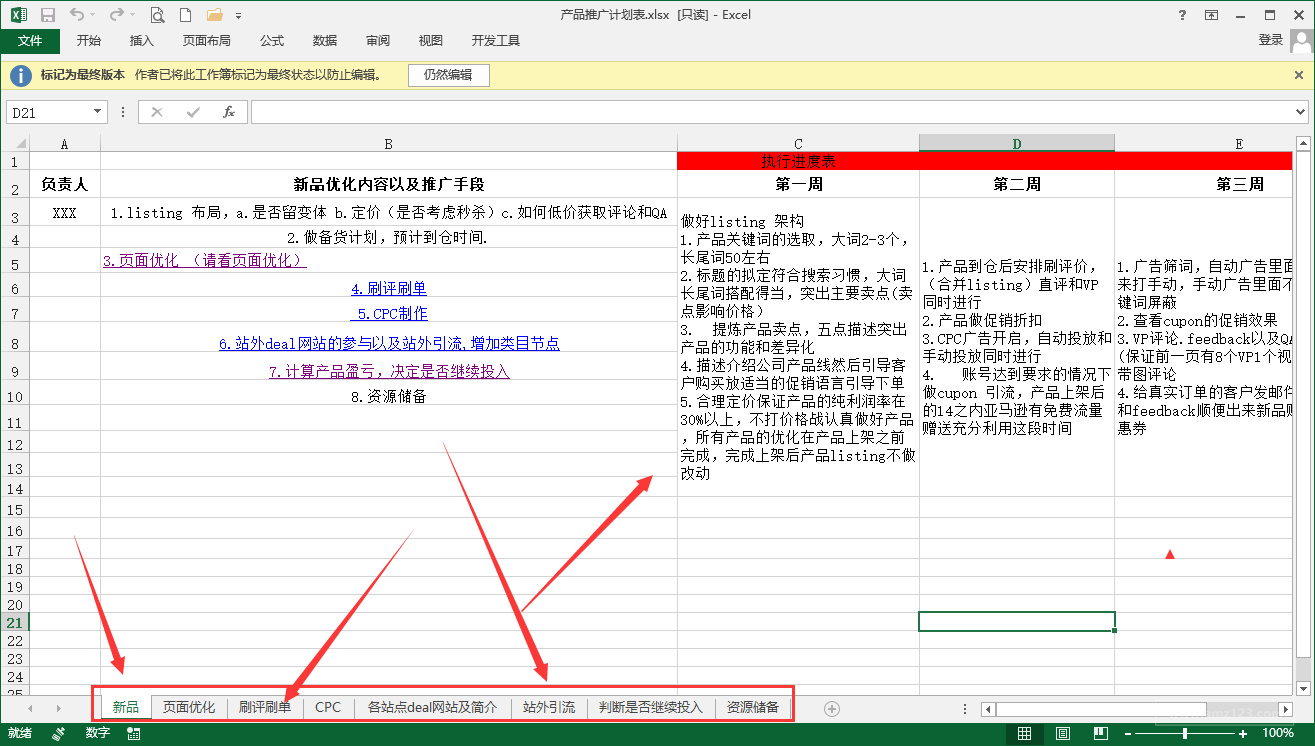Follow the 7.计算产品盈亏 hyperlink
This screenshot has width=1315, height=746.
tap(389, 371)
